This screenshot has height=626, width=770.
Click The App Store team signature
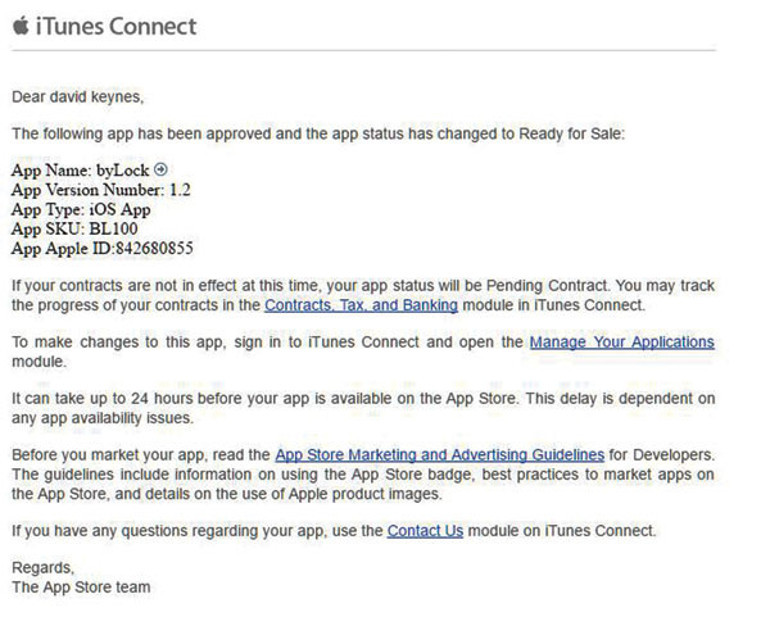coord(81,587)
